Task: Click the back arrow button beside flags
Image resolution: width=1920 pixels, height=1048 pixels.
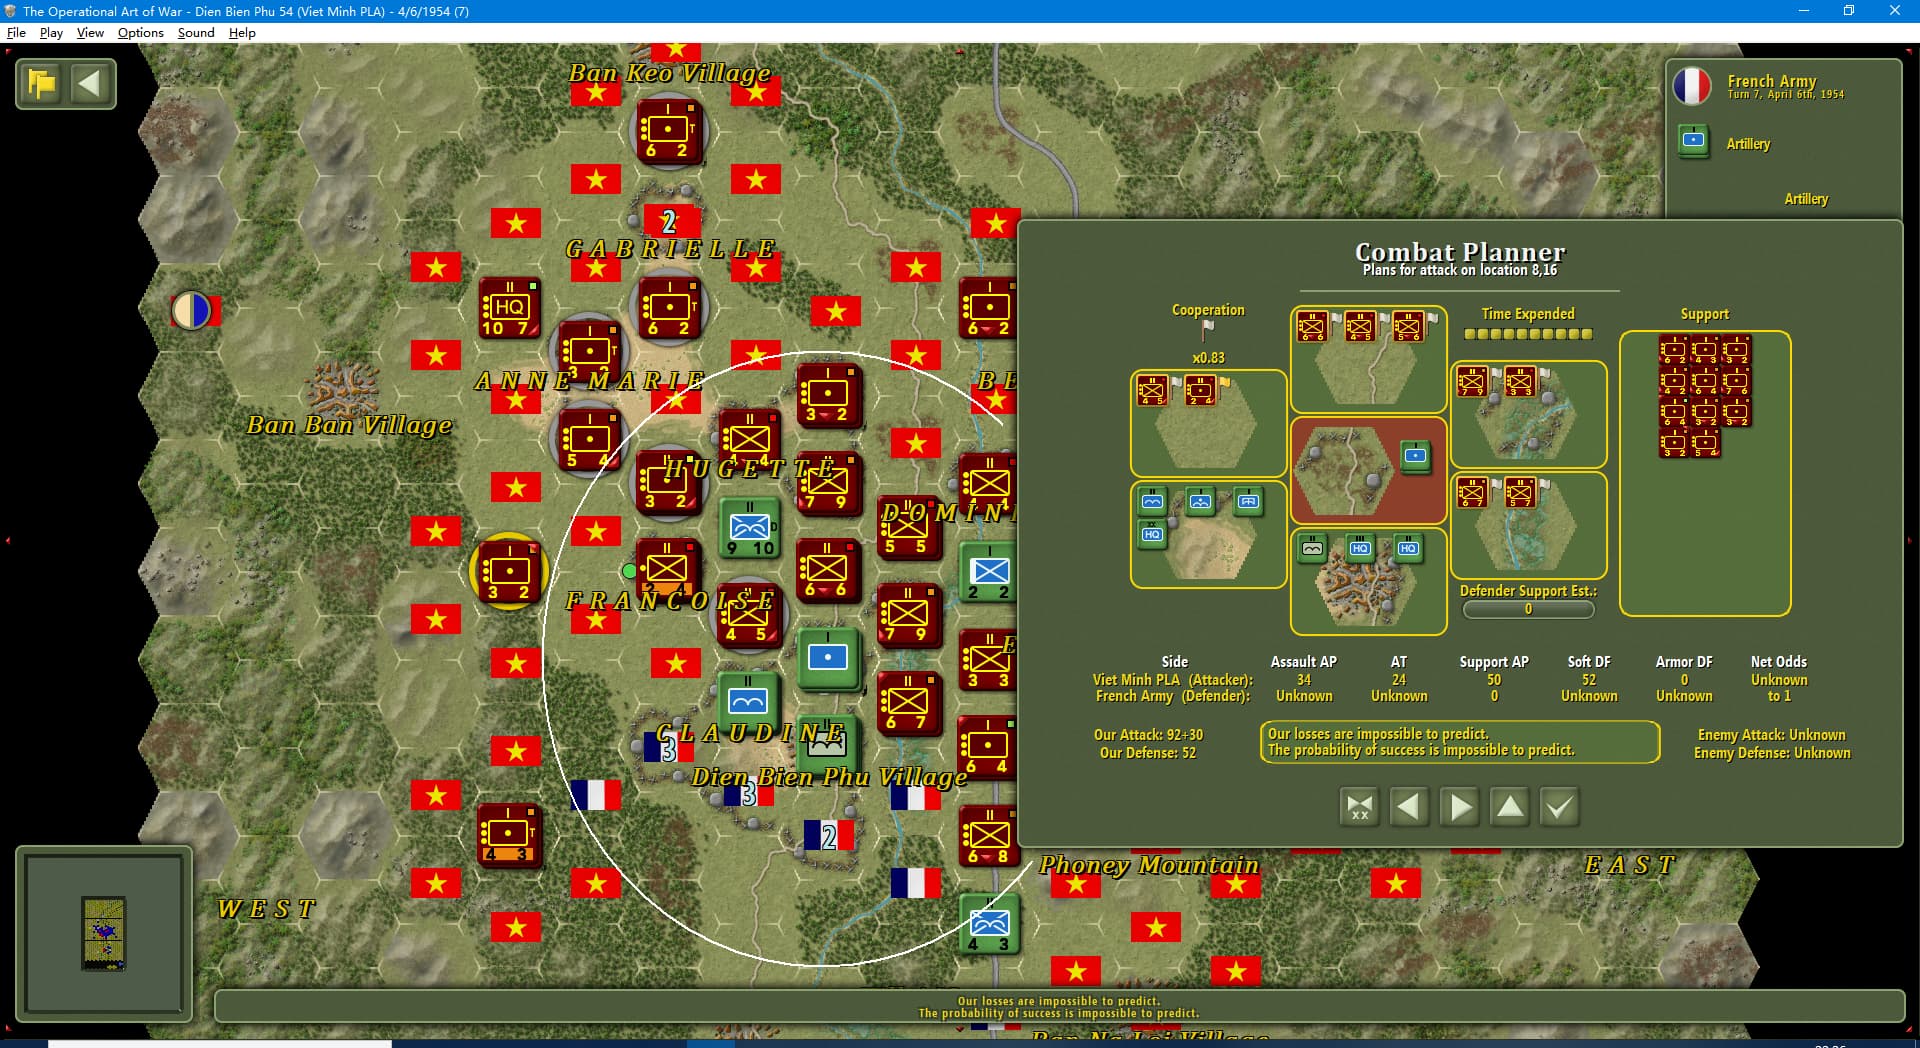Action: 90,84
